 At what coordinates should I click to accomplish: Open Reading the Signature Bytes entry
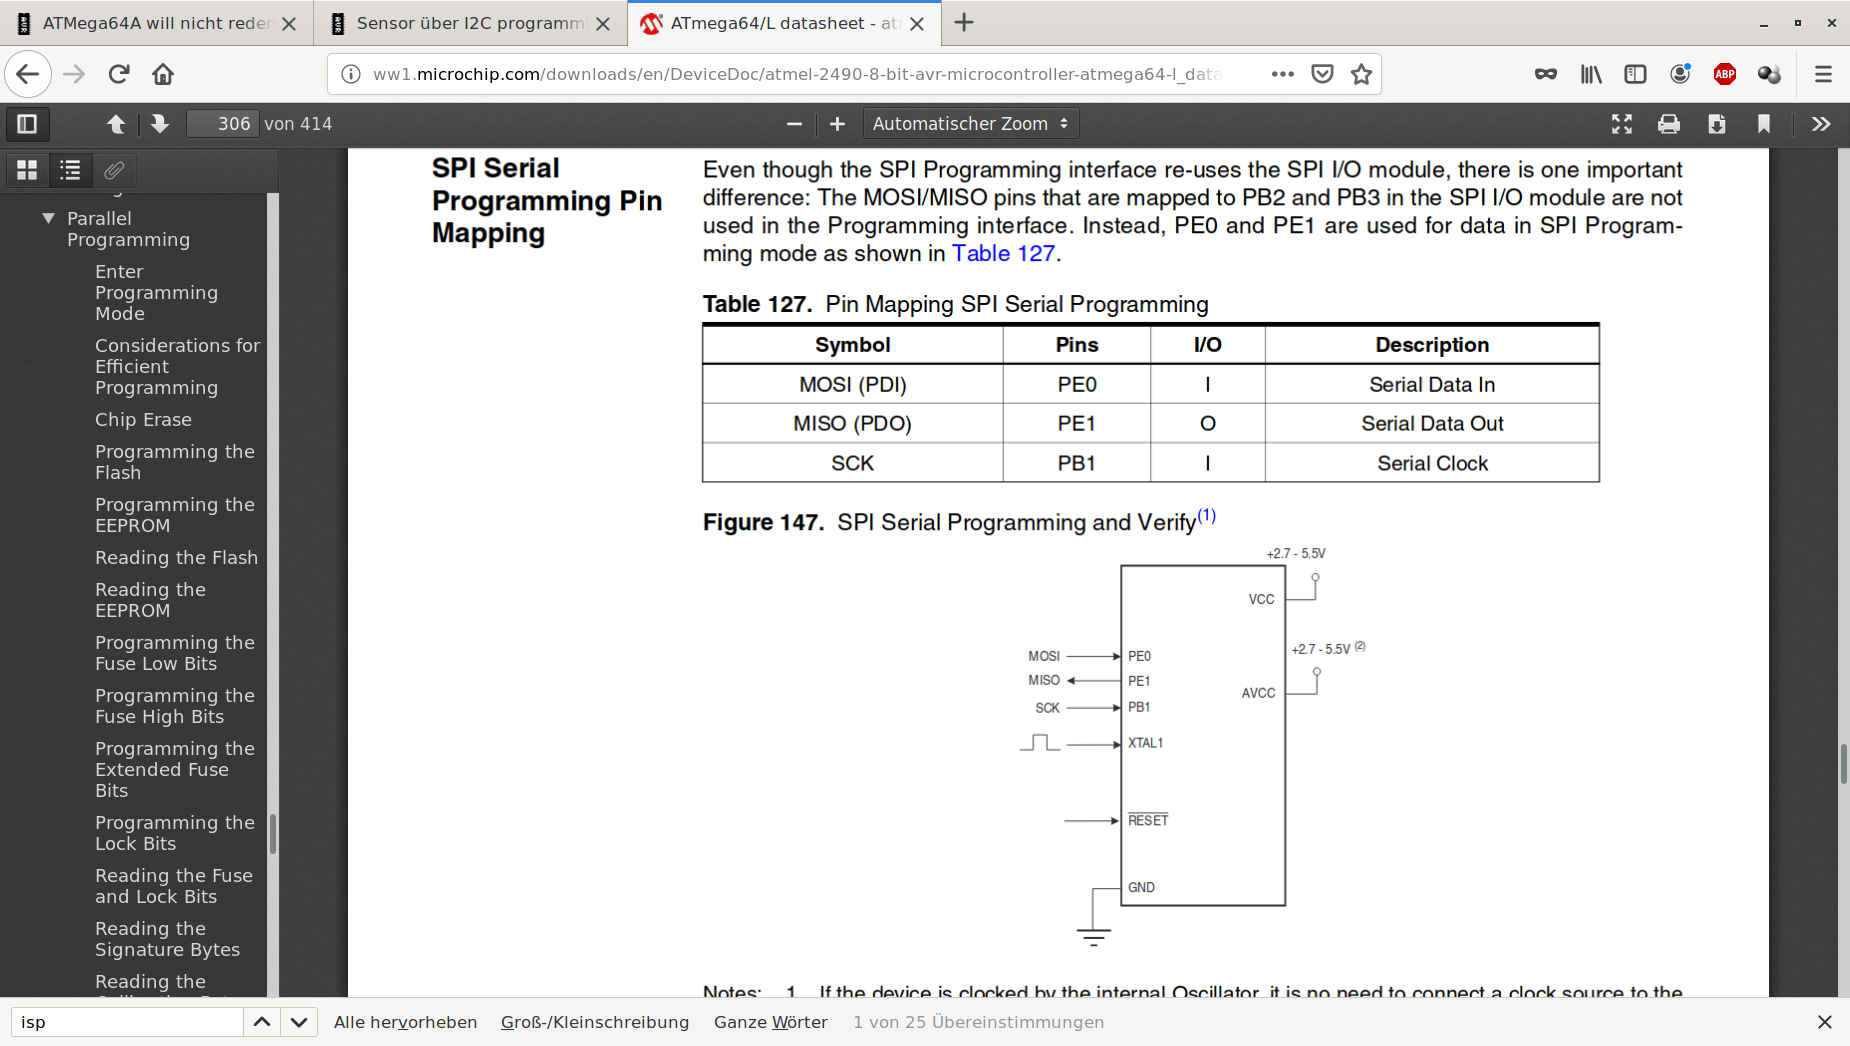click(x=167, y=939)
